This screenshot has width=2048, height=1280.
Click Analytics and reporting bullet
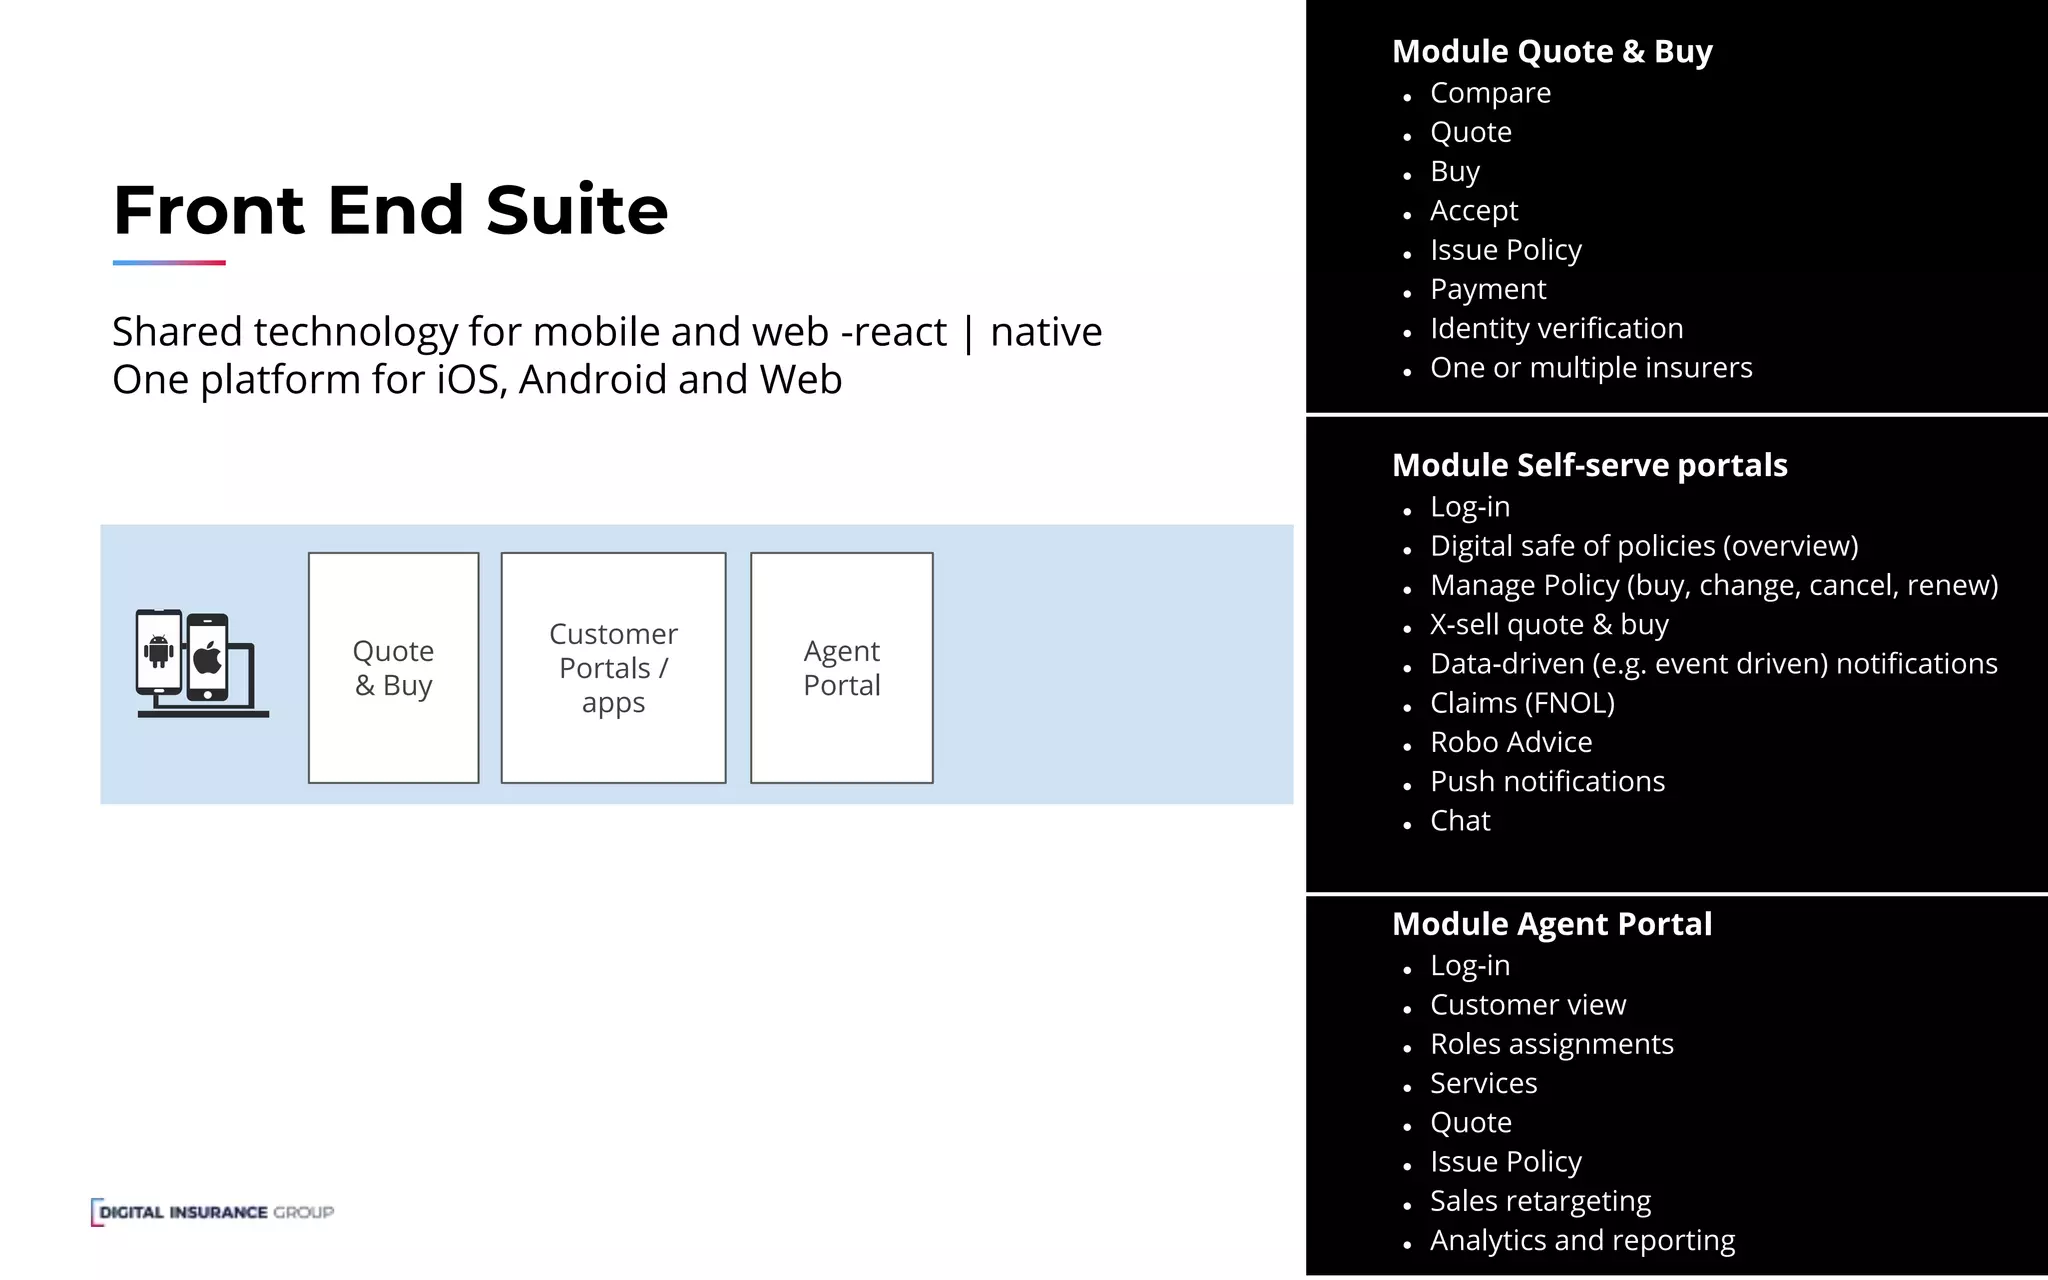(x=1582, y=1240)
